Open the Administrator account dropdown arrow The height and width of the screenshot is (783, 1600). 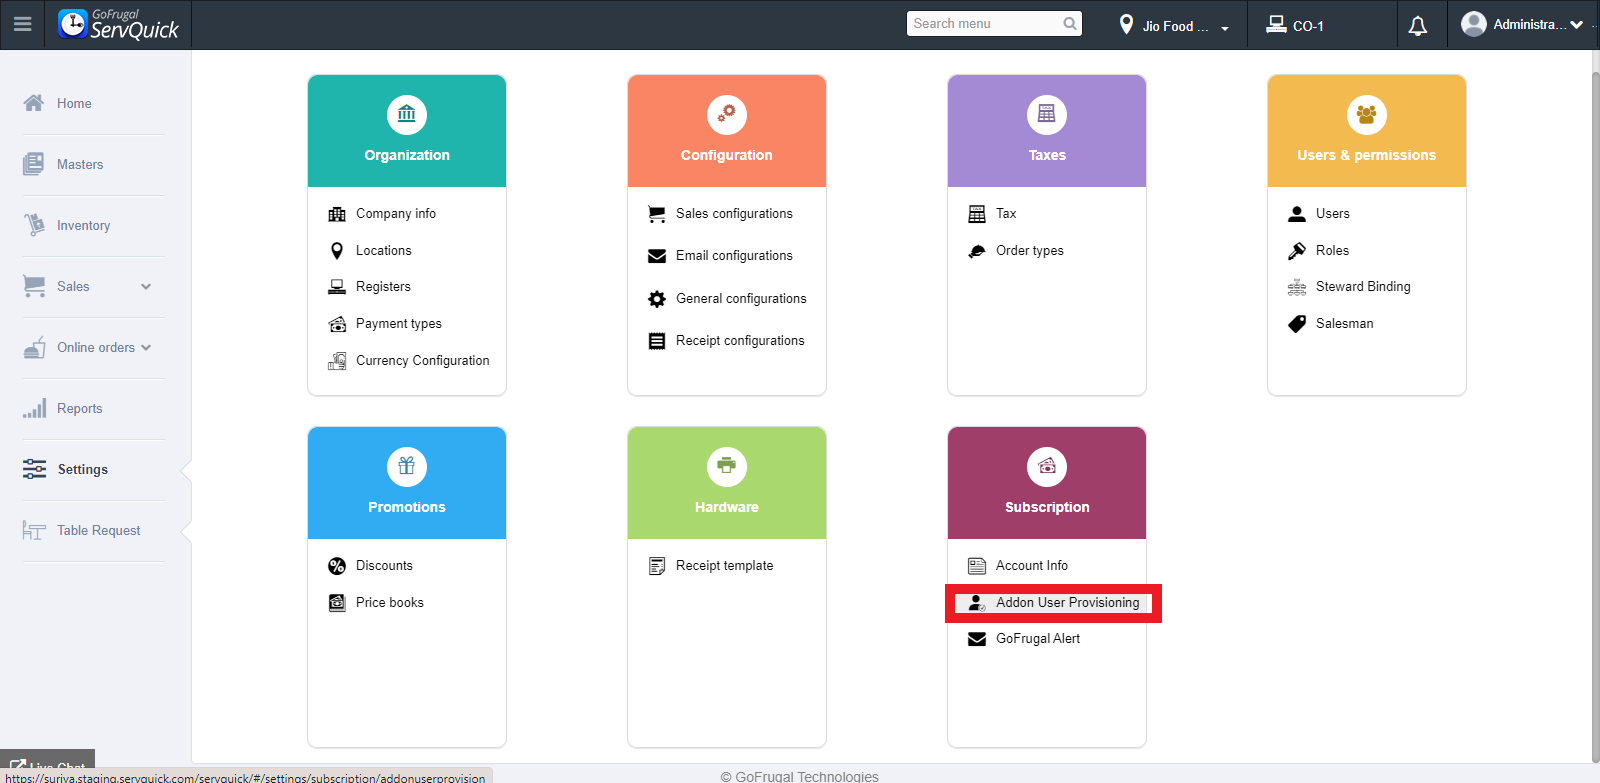(1577, 25)
